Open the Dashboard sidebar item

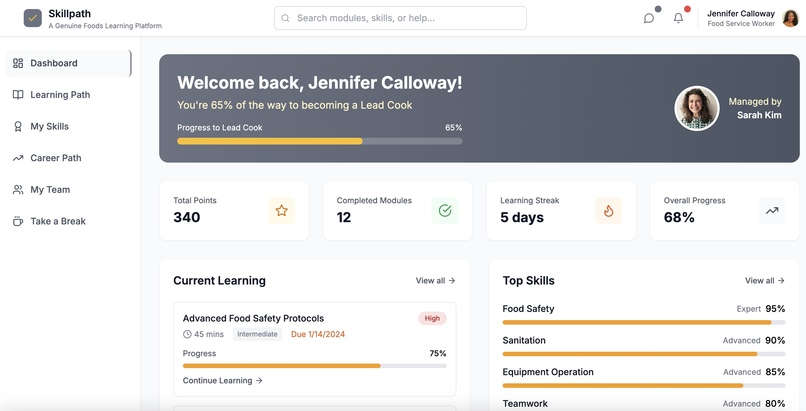[x=68, y=63]
